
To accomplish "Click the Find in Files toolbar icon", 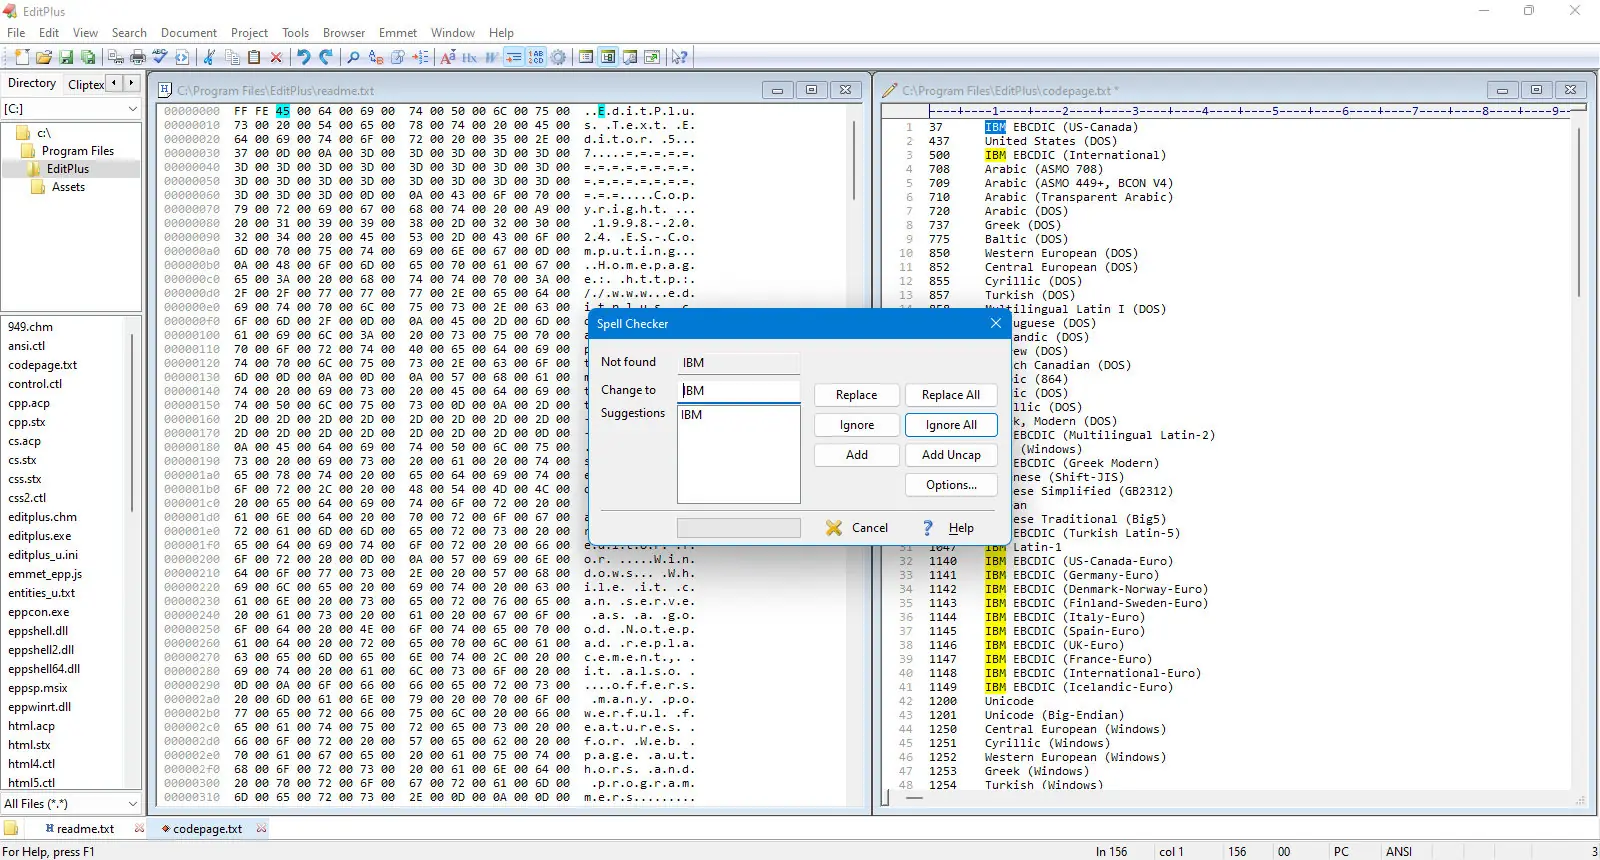I will click(397, 57).
